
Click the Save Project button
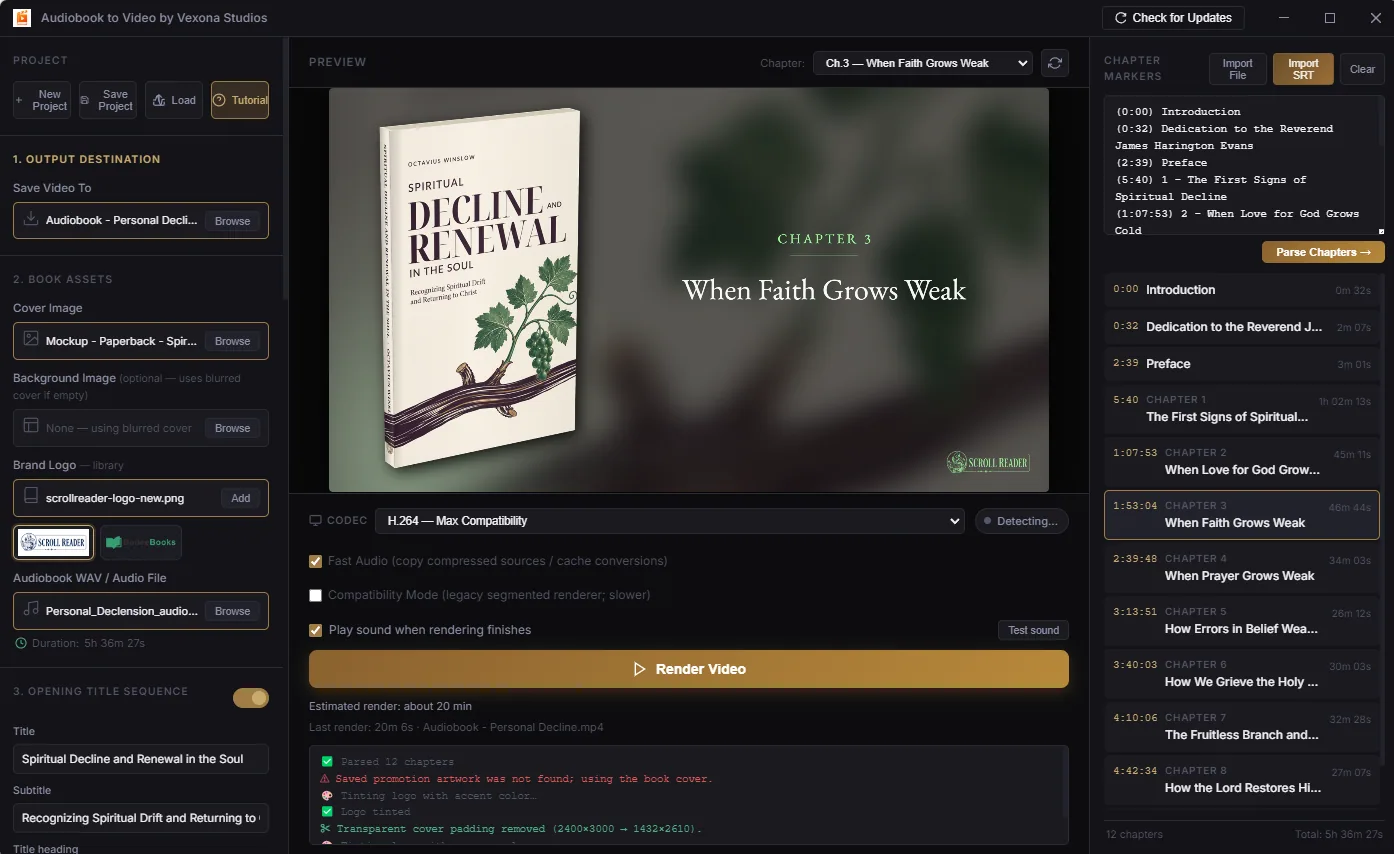pyautogui.click(x=108, y=100)
